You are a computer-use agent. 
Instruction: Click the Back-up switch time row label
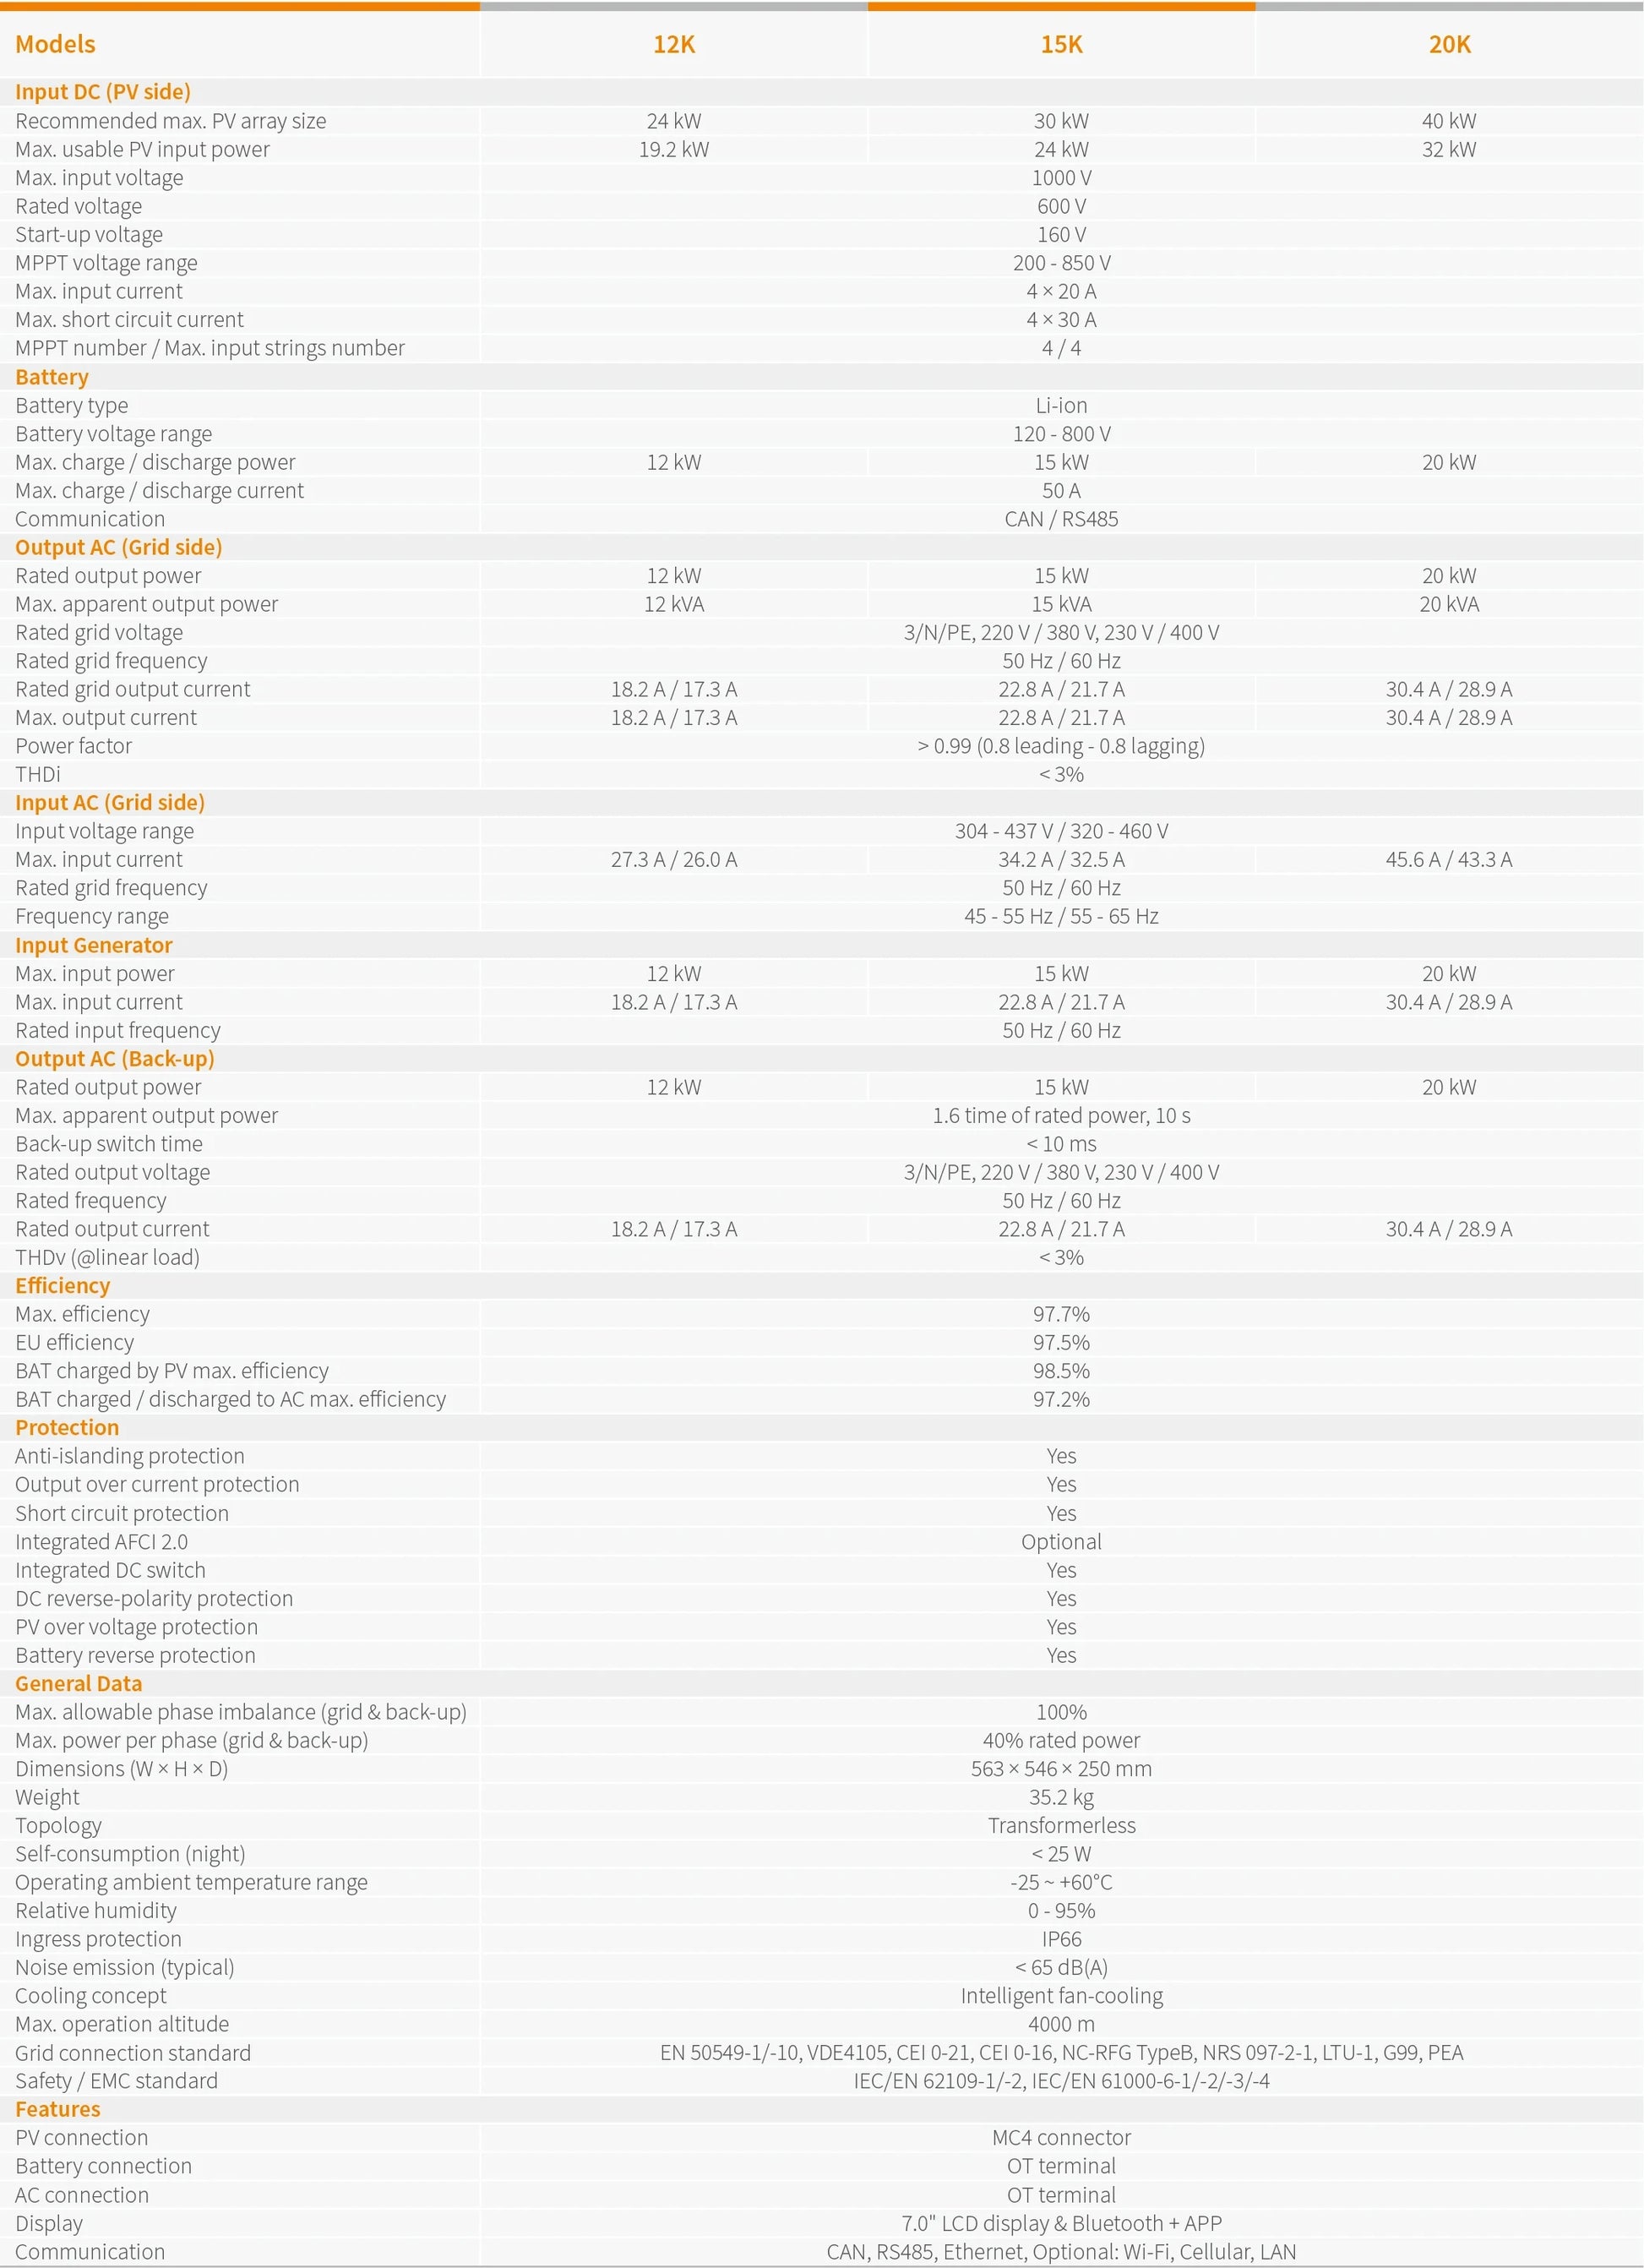coord(108,1143)
